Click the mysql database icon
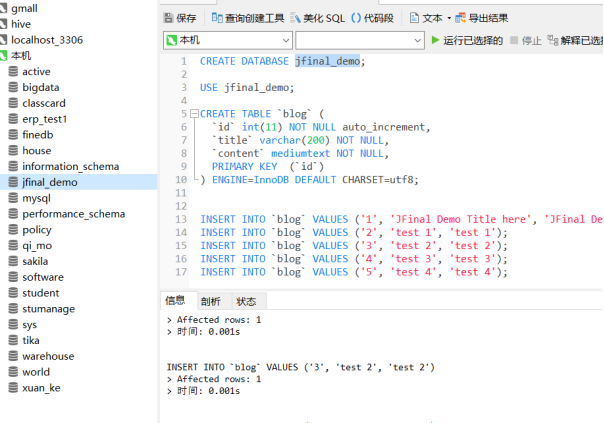 pos(13,198)
